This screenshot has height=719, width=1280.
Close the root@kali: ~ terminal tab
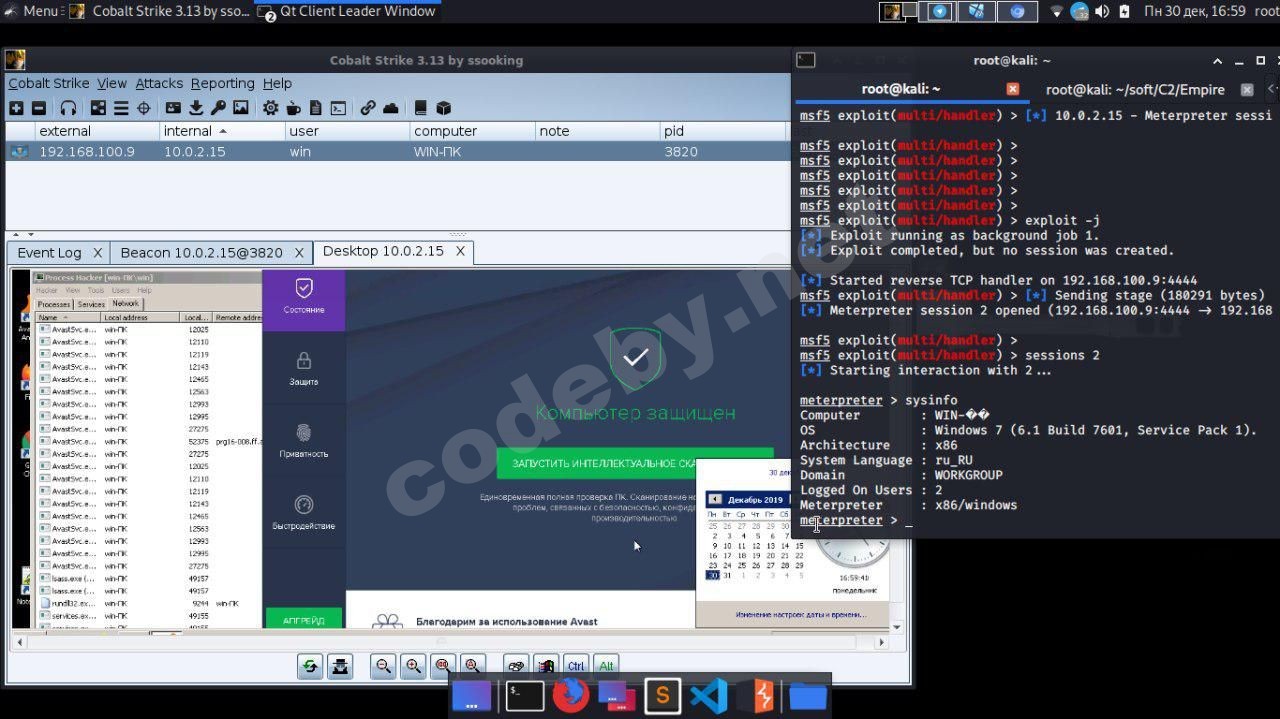pyautogui.click(x=1012, y=89)
